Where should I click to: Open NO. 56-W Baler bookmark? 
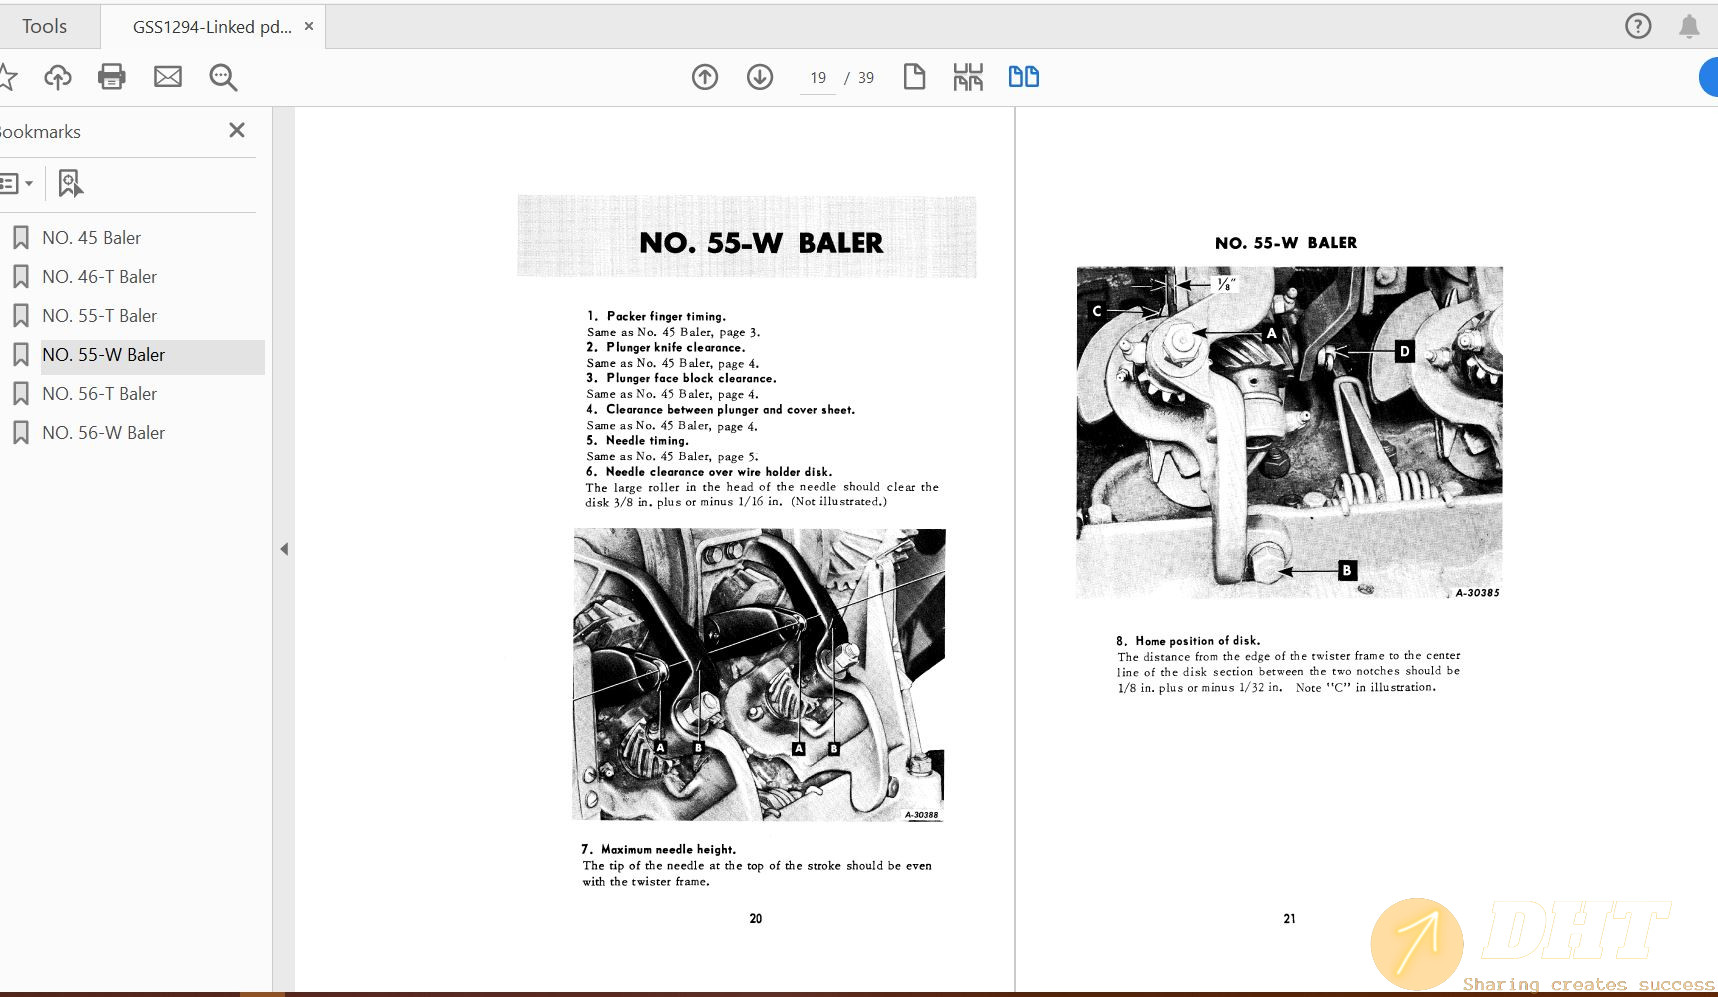pos(103,433)
